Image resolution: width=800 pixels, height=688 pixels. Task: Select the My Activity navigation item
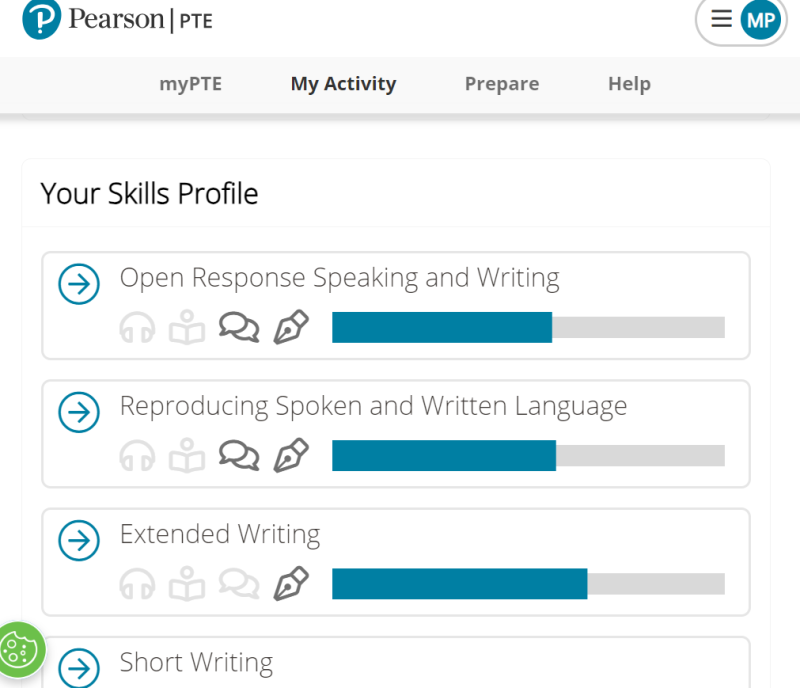[x=343, y=84]
